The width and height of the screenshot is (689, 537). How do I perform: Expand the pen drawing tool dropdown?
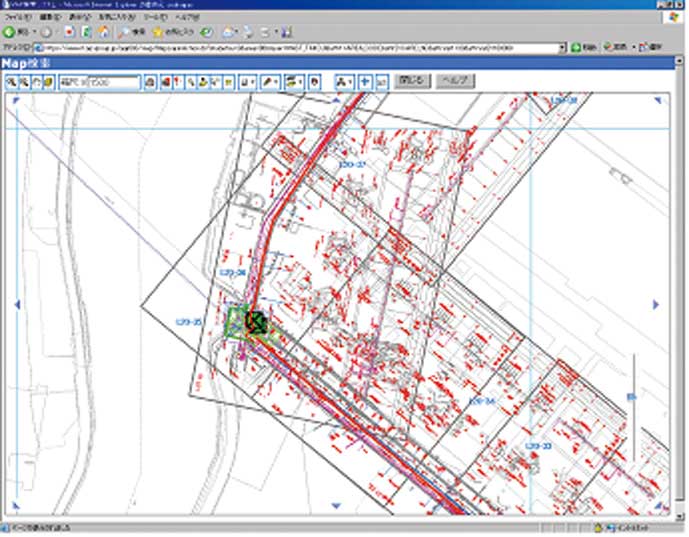point(276,82)
